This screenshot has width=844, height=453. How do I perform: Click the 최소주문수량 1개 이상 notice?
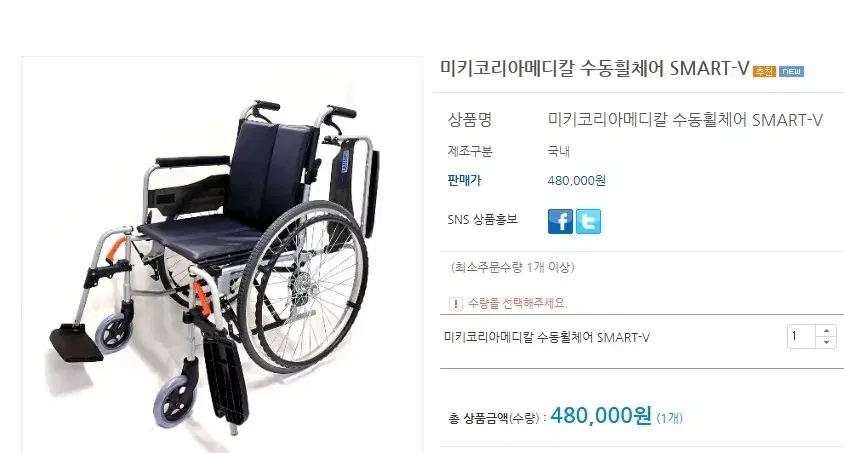click(x=513, y=267)
